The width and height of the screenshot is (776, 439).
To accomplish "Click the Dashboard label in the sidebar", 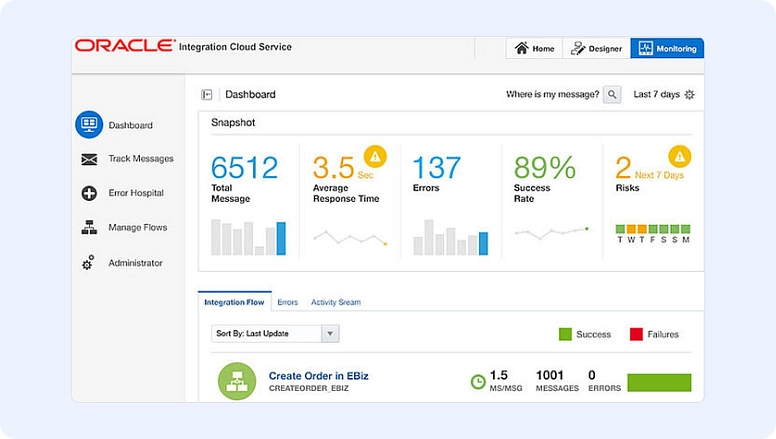I will pyautogui.click(x=131, y=125).
